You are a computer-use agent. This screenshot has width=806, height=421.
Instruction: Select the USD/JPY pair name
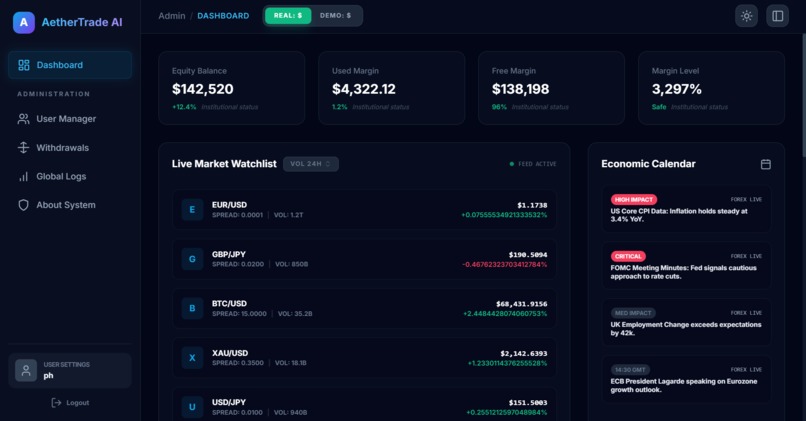tap(229, 402)
